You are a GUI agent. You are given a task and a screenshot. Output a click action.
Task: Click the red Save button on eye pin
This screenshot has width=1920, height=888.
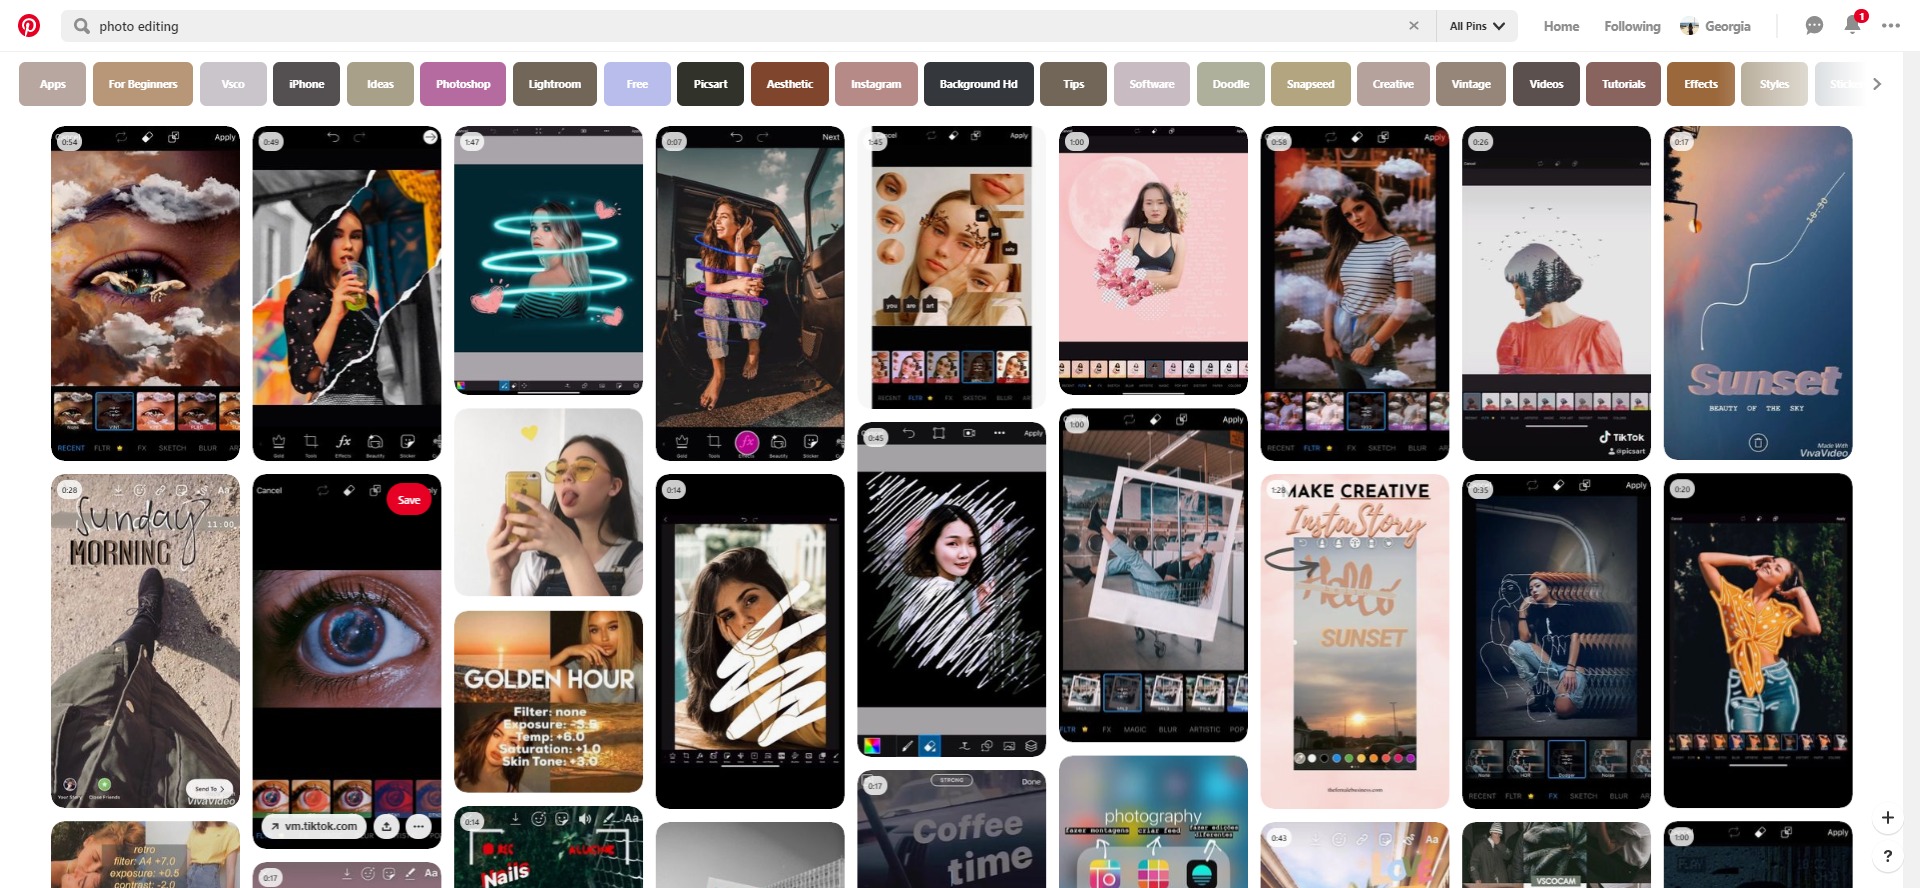pyautogui.click(x=409, y=500)
